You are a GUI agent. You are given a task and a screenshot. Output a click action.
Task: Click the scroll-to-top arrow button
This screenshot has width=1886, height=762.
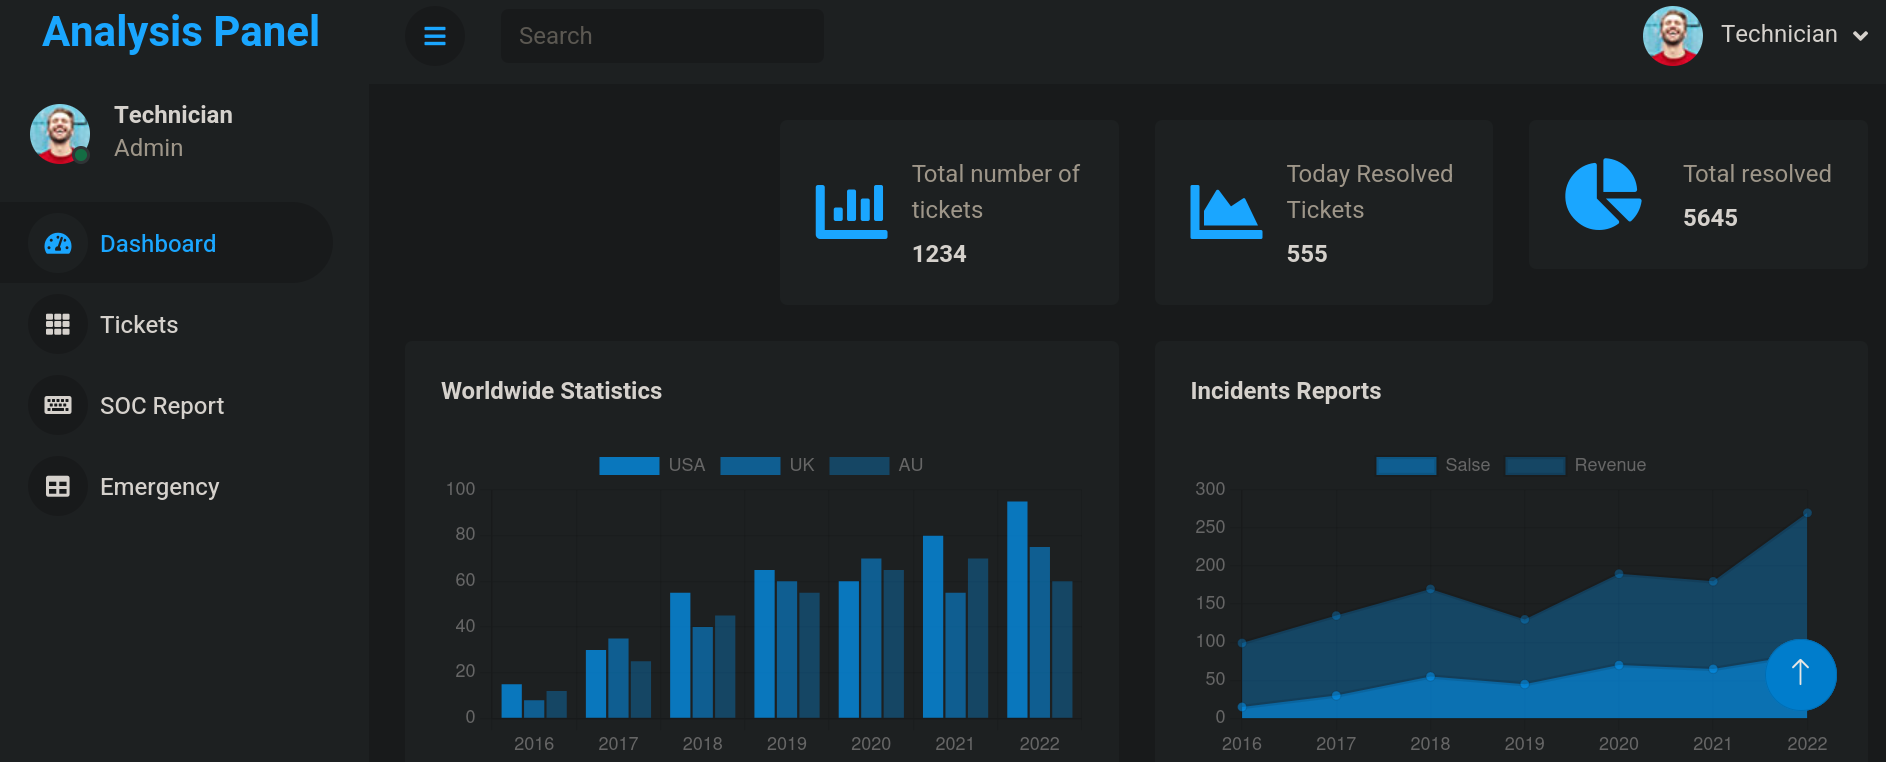coord(1801,675)
